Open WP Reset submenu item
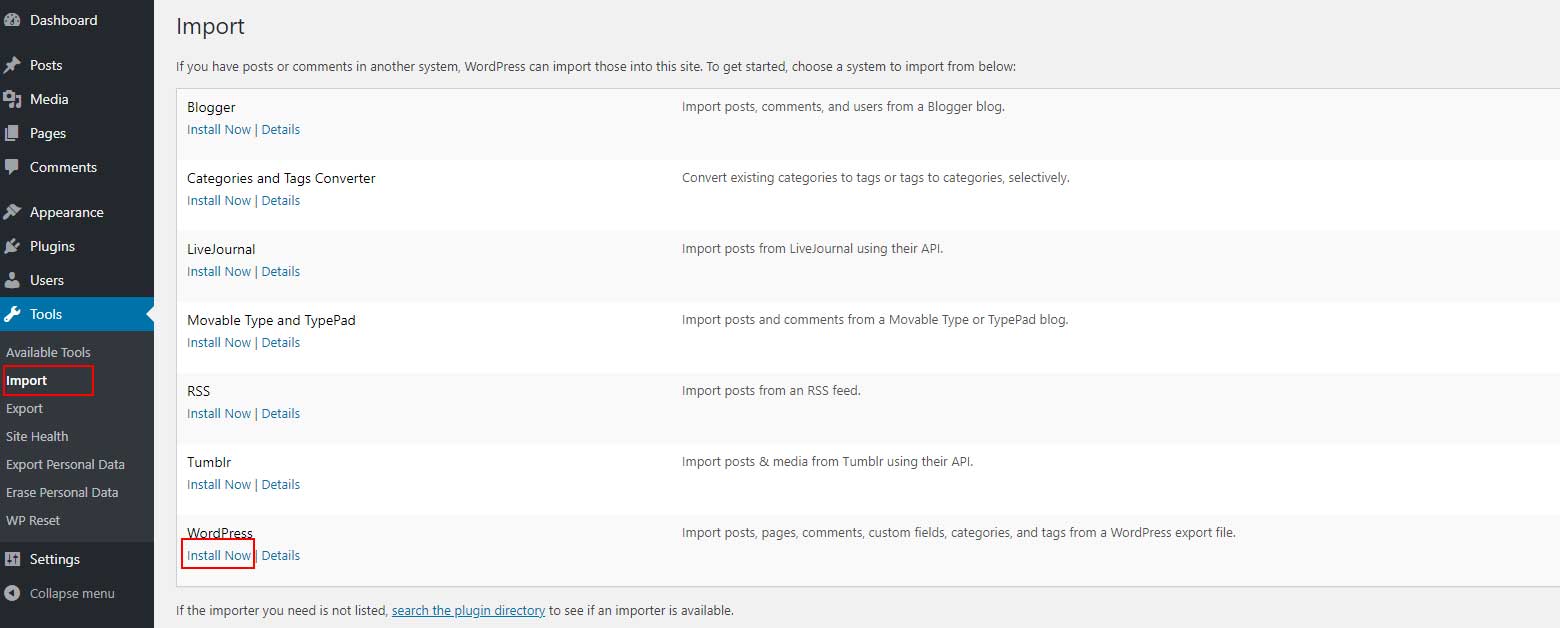1560x628 pixels. (x=33, y=520)
